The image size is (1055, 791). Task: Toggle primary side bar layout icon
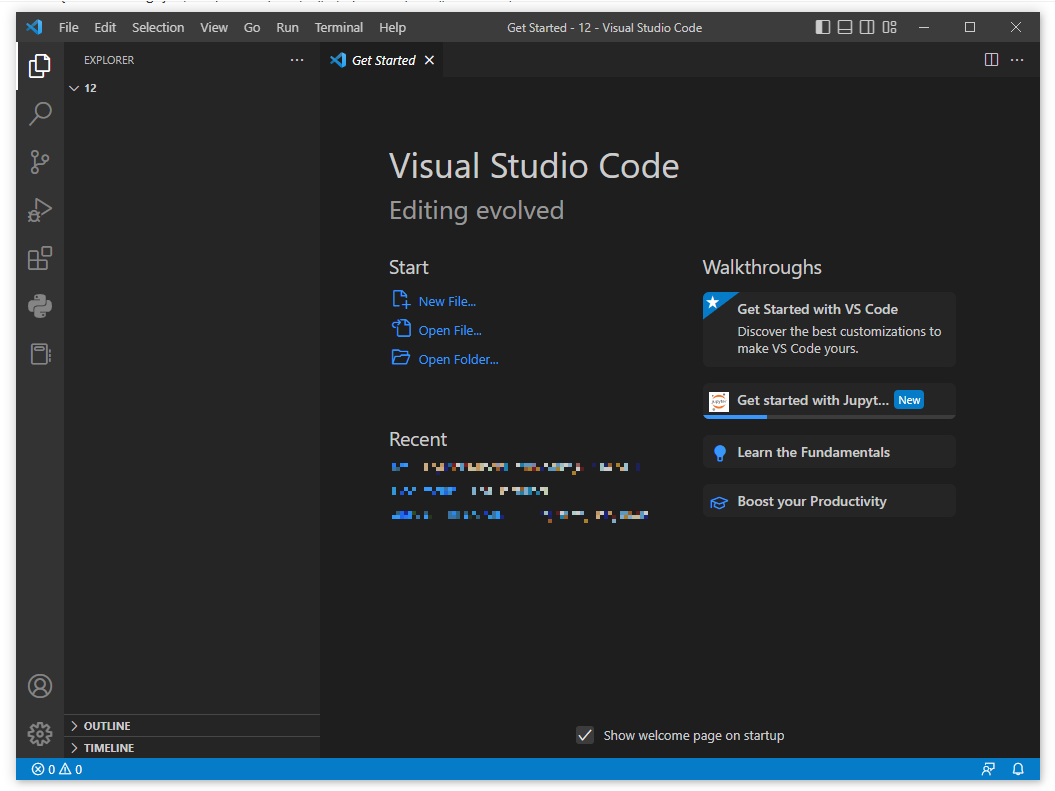(x=823, y=28)
